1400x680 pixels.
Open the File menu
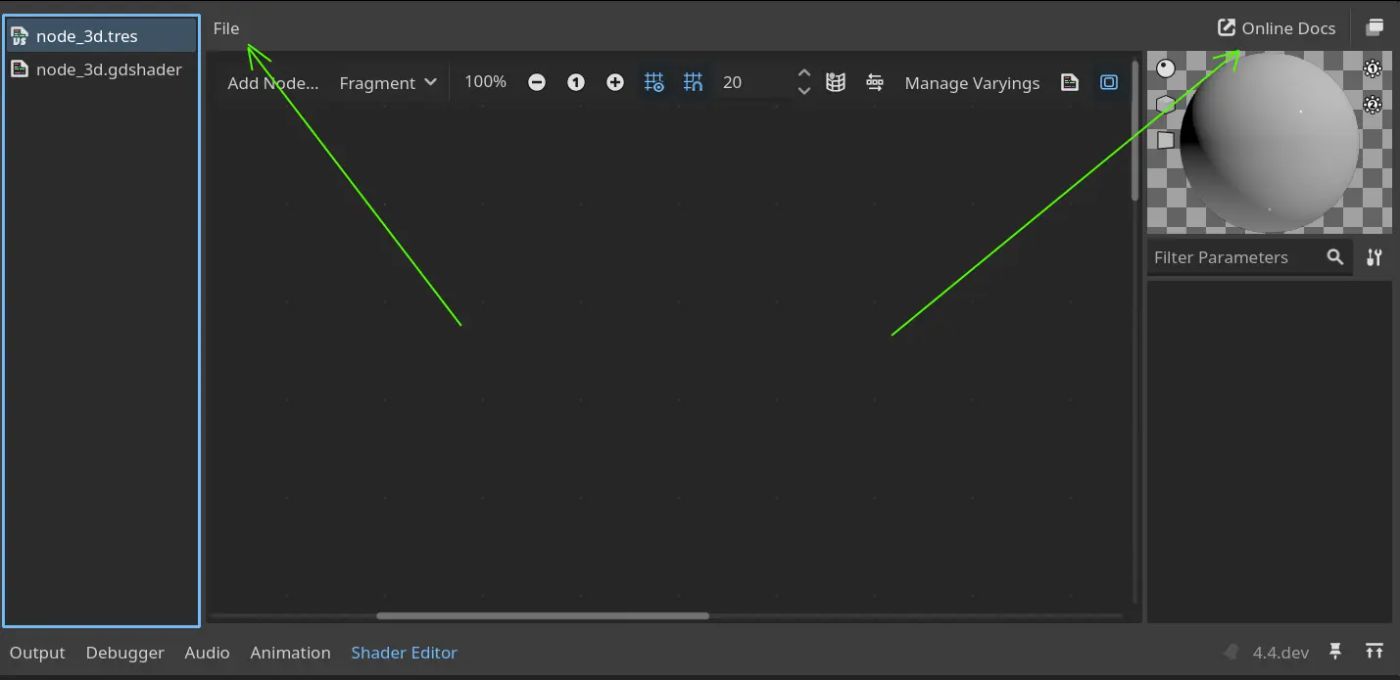pos(226,28)
